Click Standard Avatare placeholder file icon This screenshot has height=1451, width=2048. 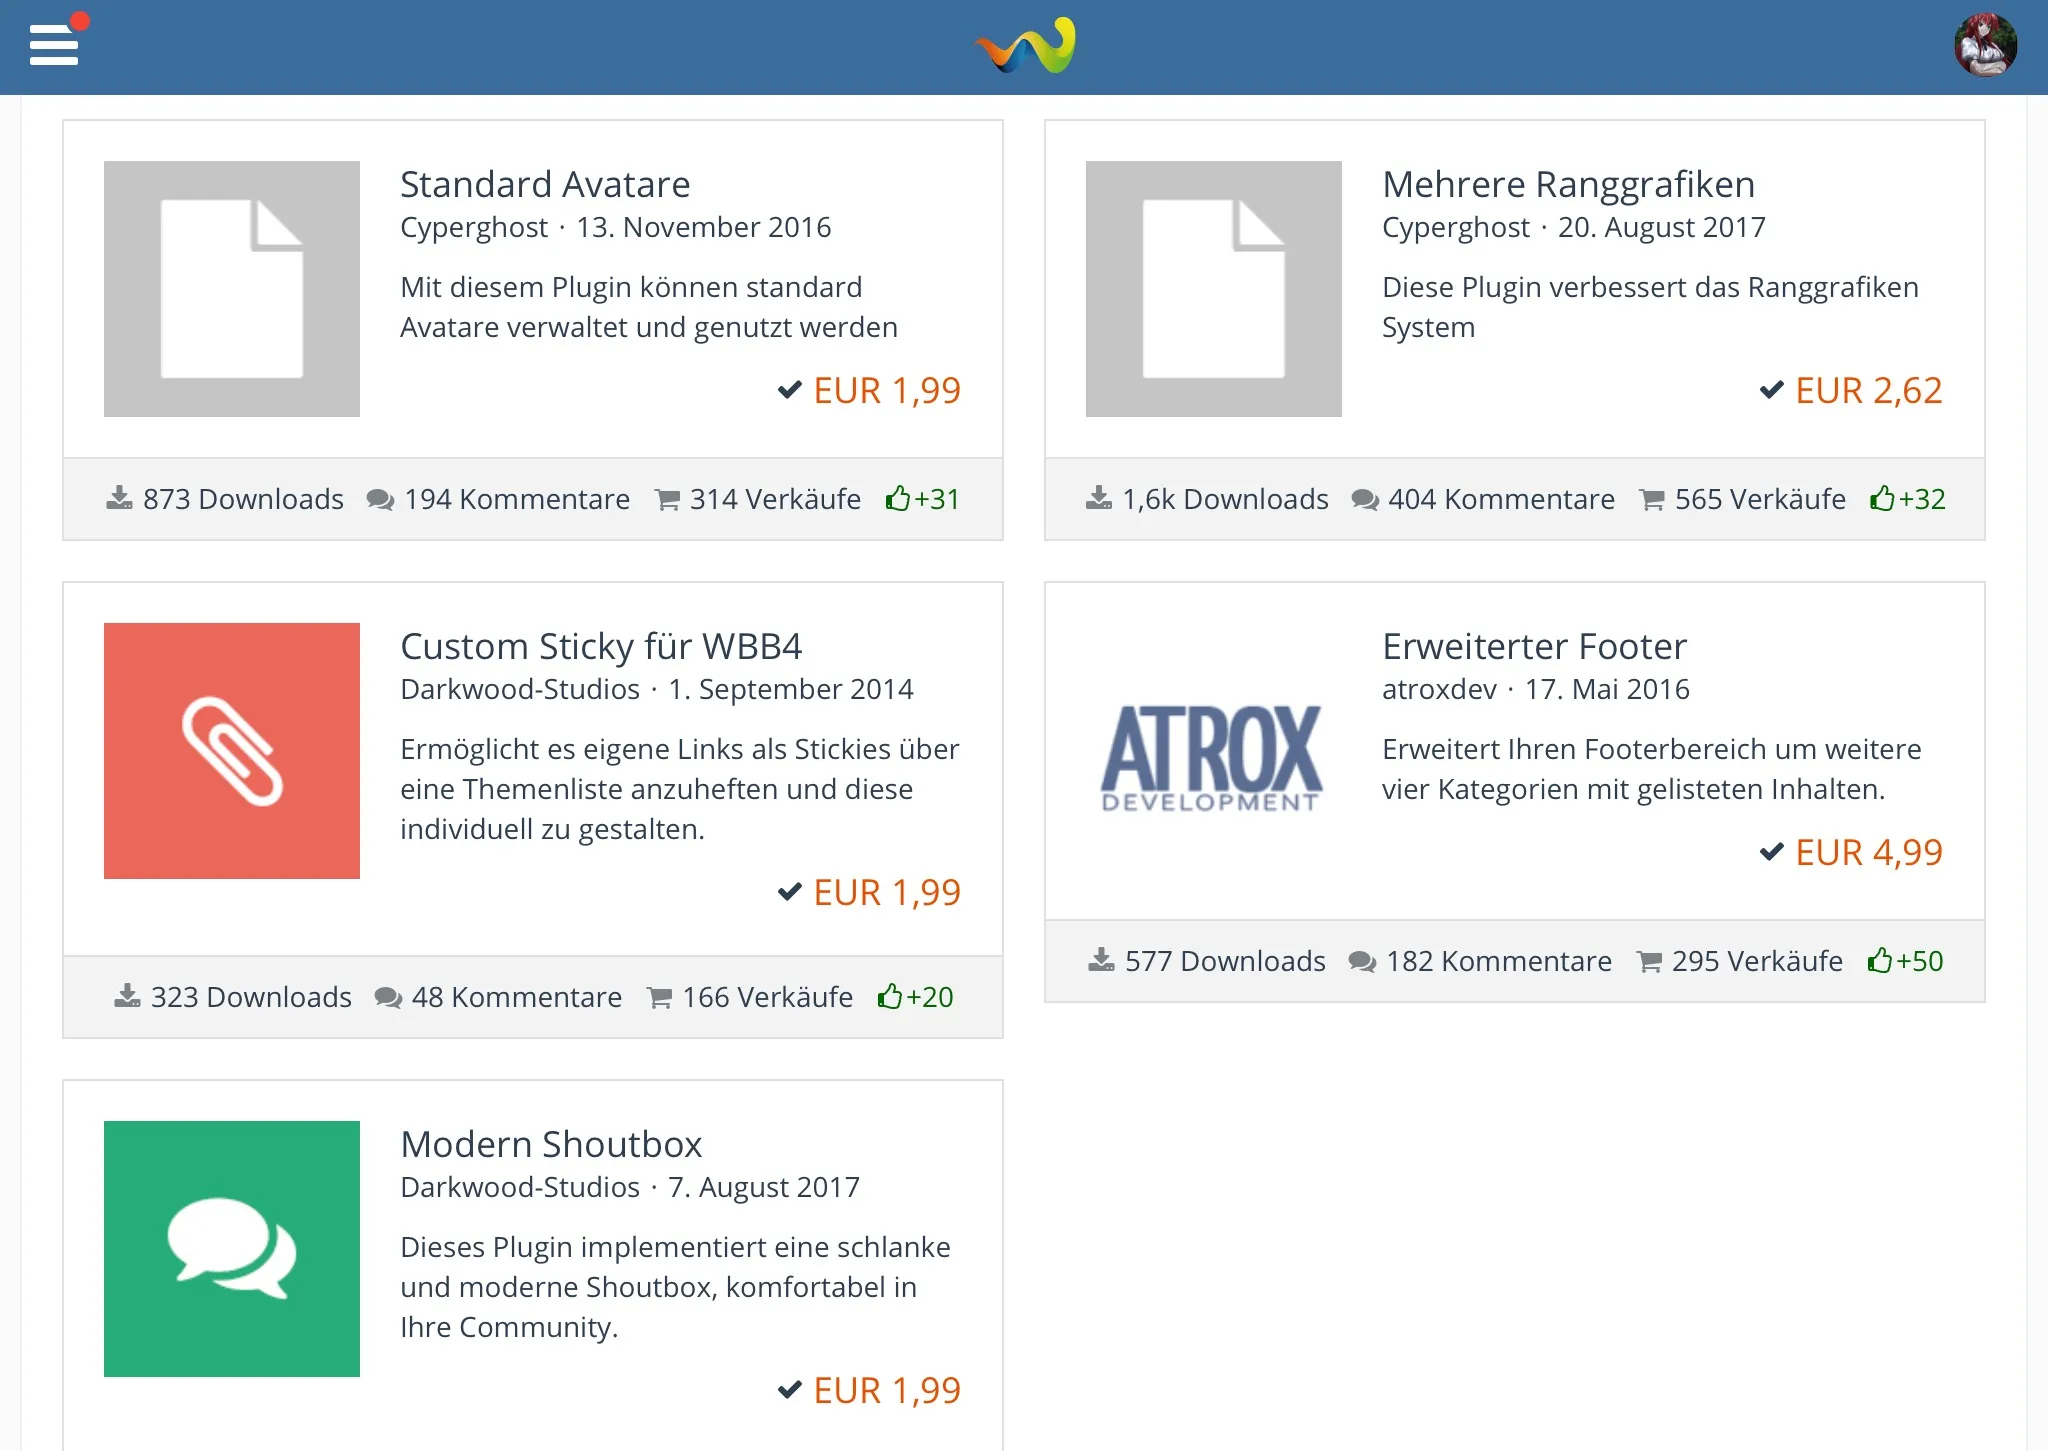click(232, 289)
